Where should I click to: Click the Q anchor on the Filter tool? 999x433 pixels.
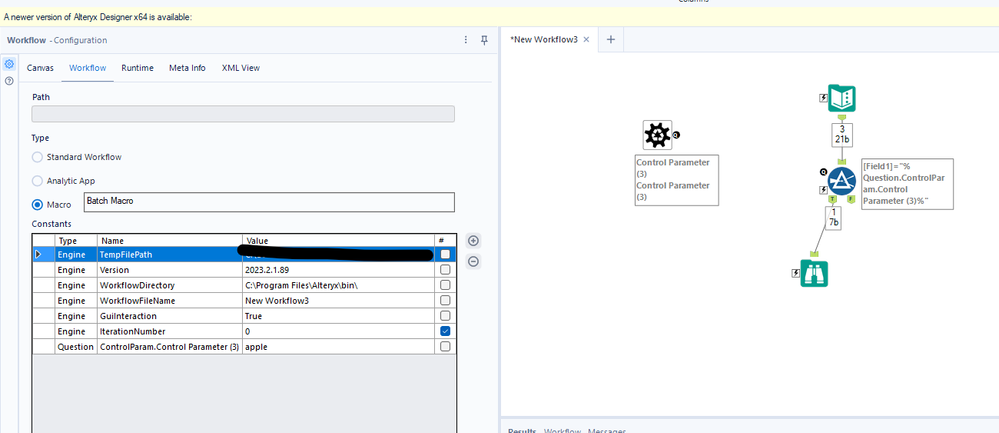824,172
